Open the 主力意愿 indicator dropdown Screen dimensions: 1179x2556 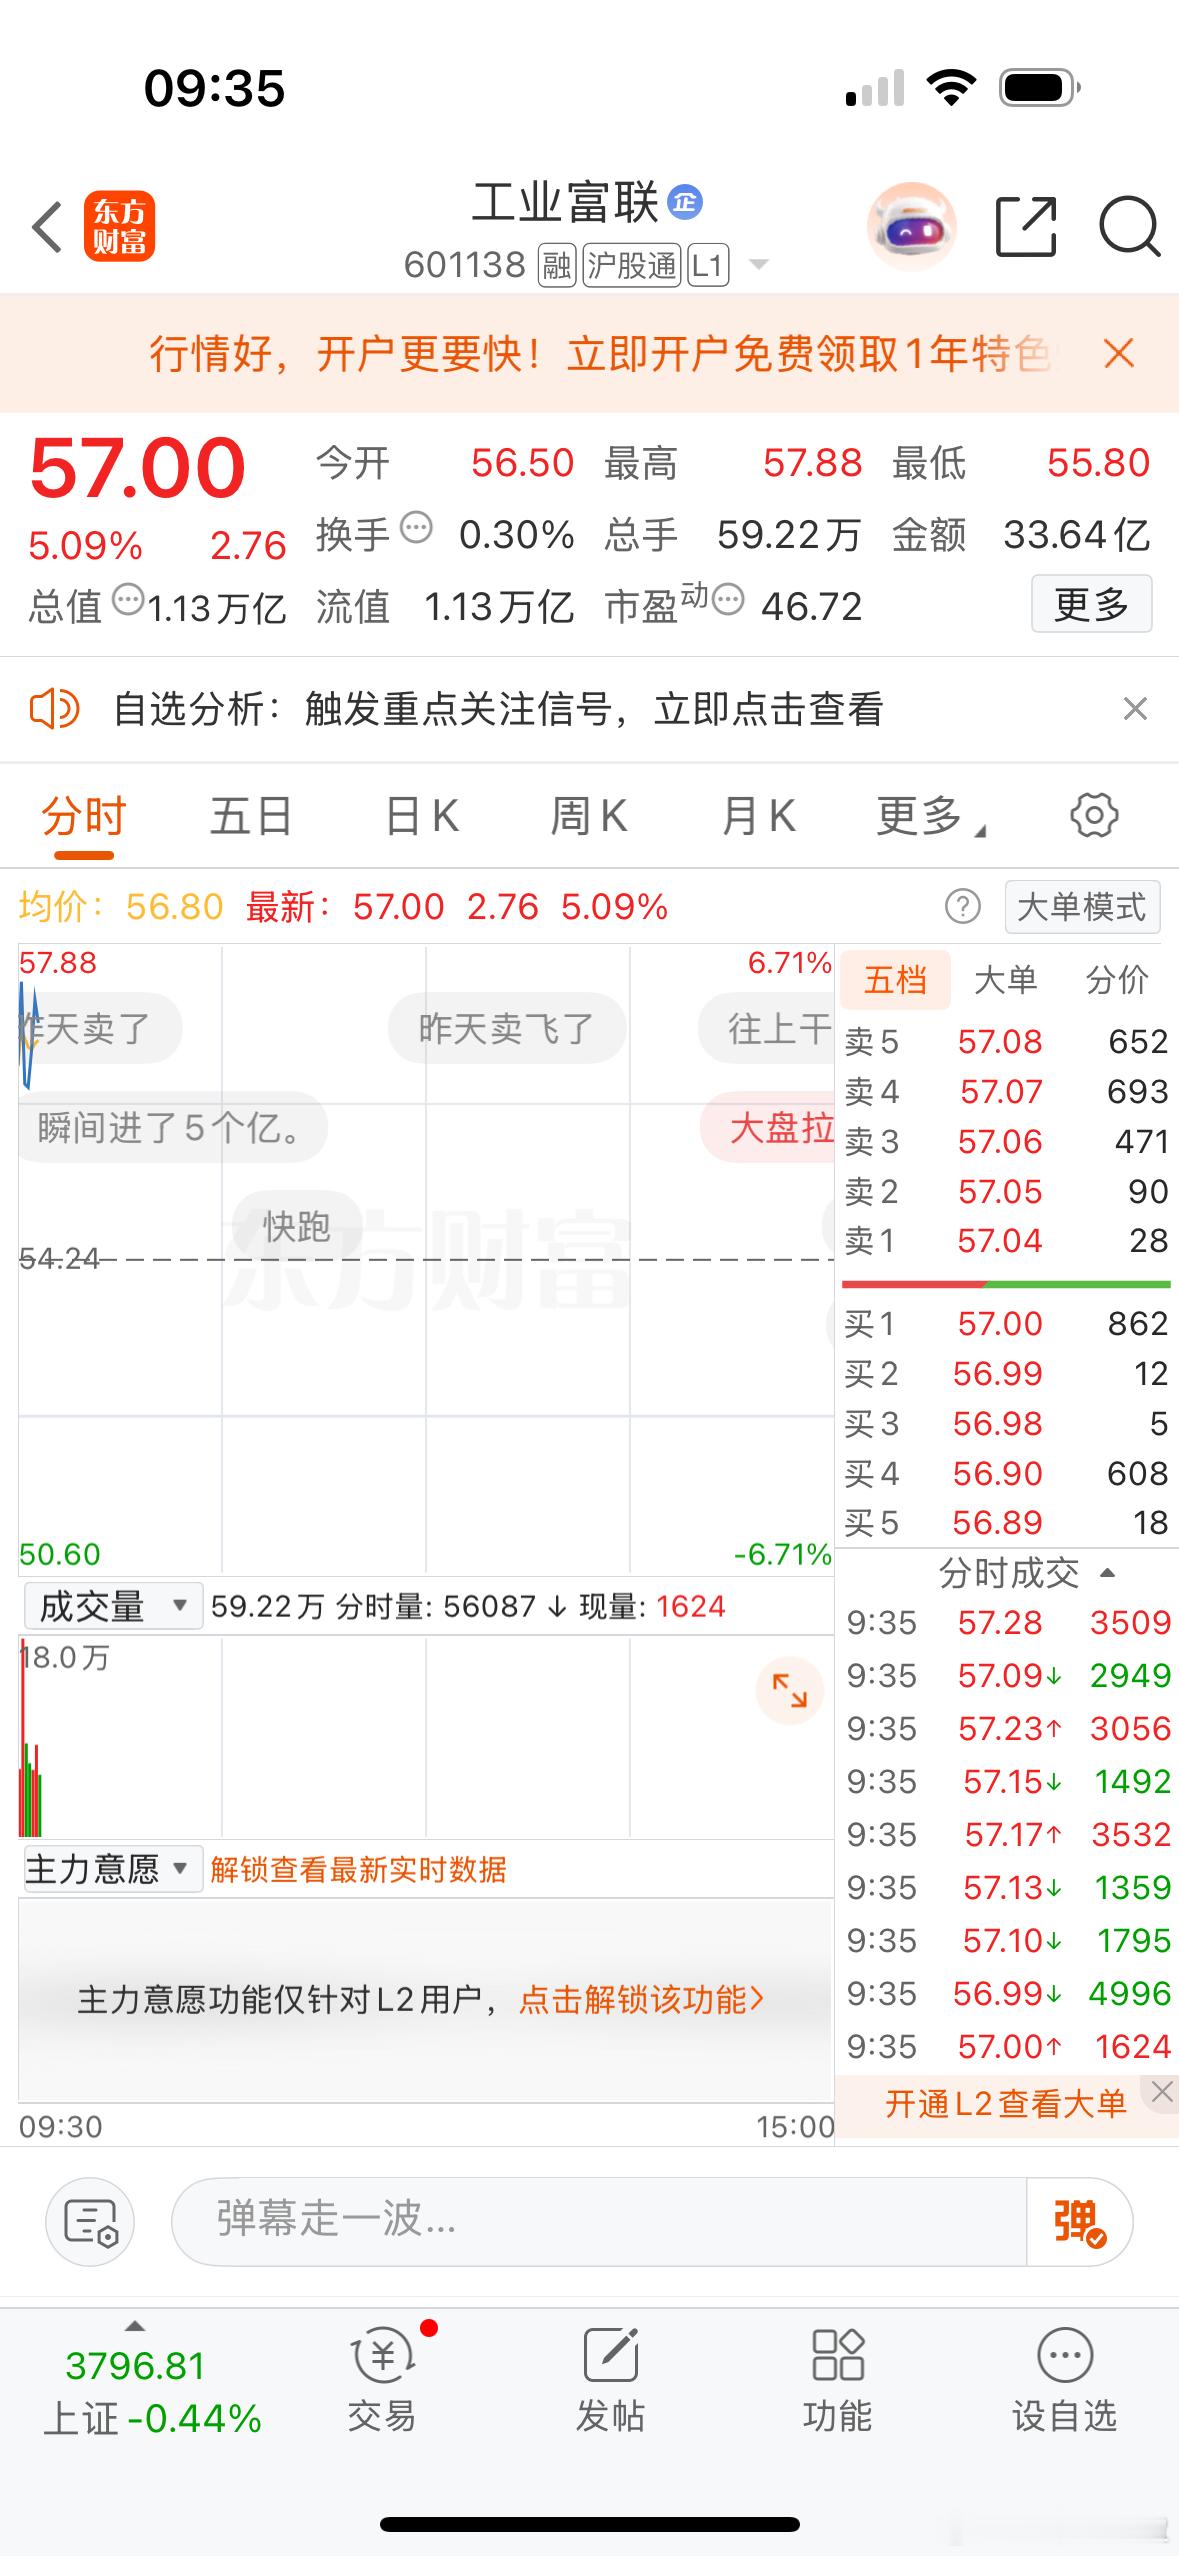(x=113, y=1868)
